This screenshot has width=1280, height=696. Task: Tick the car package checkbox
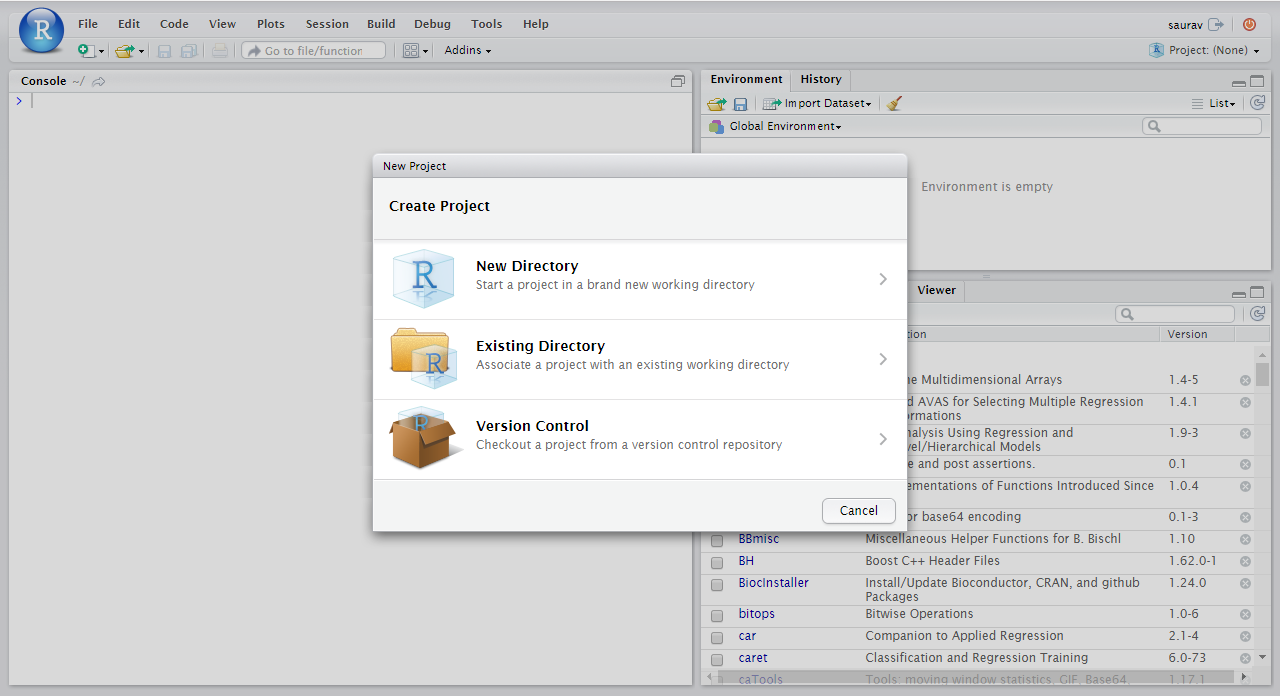click(x=717, y=637)
